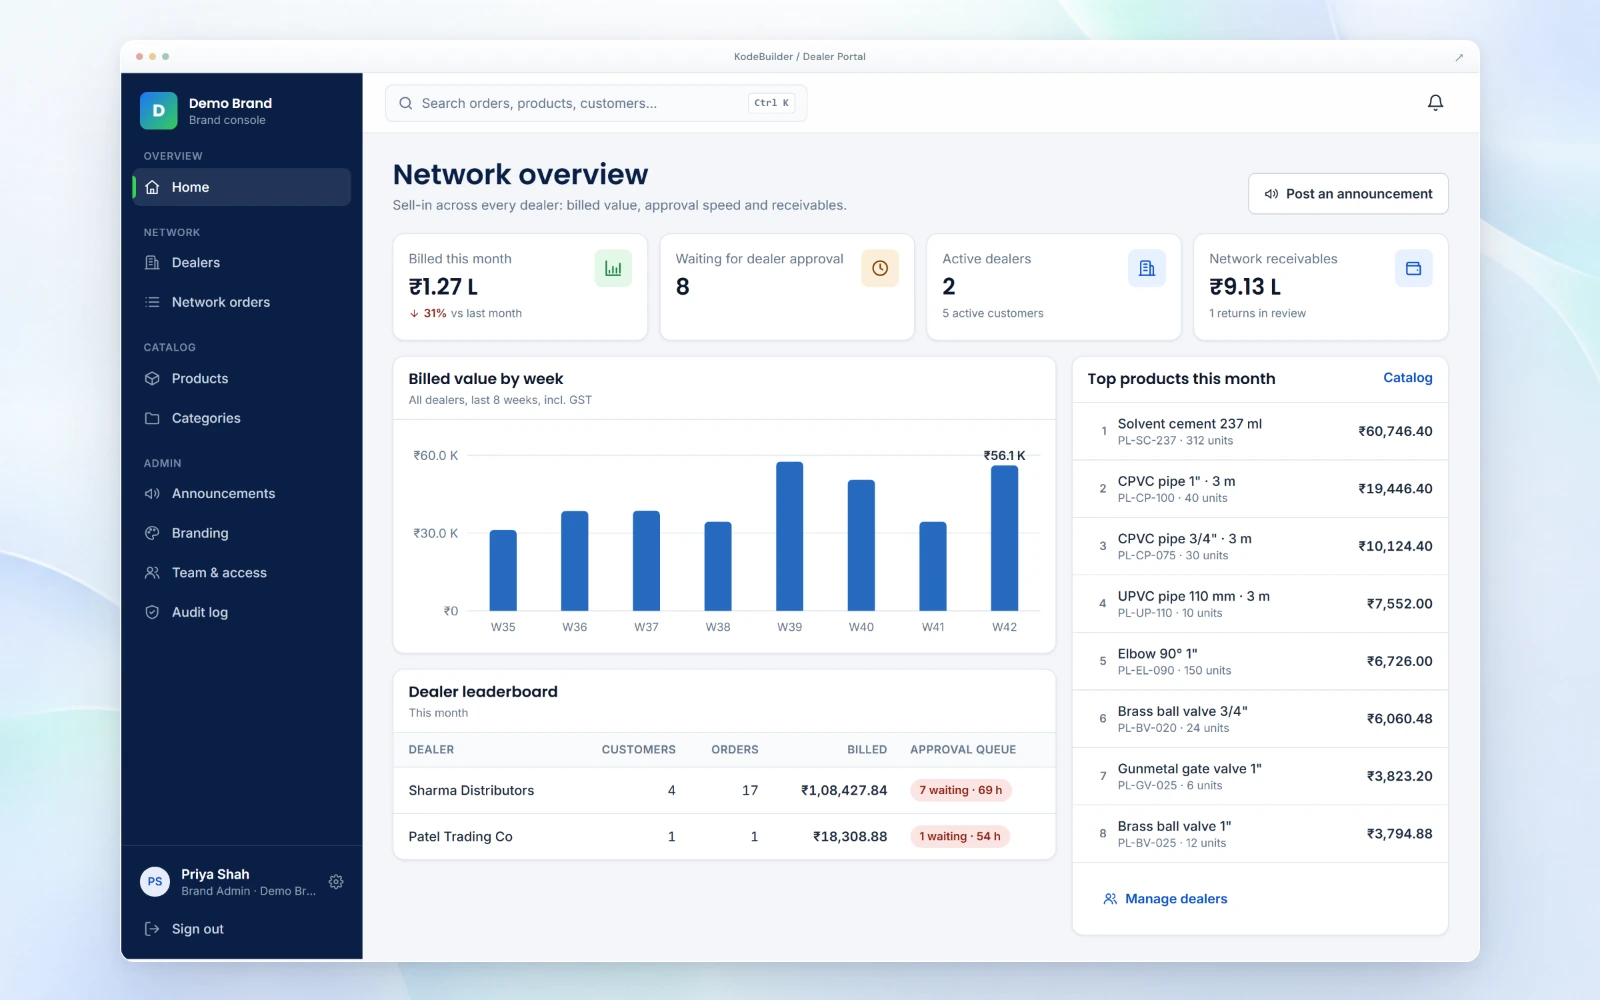Focus the search orders input field
This screenshot has height=1000, width=1600.
596,103
